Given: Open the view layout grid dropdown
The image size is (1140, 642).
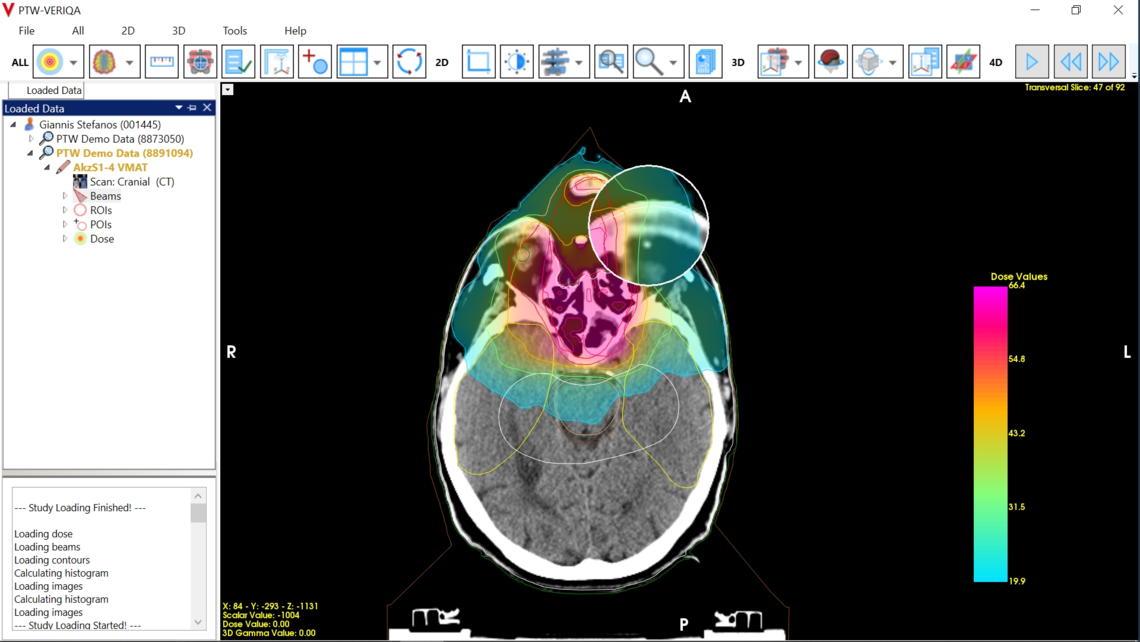Looking at the screenshot, I should coord(378,61).
